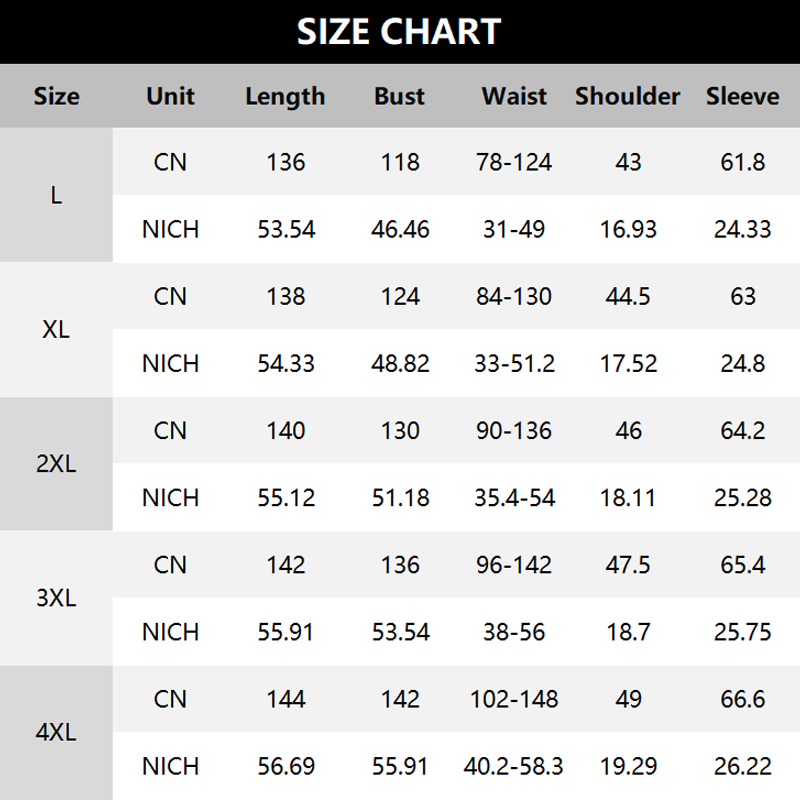The width and height of the screenshot is (800, 800).
Task: Select sleeve value 61.8
Action: 742,162
